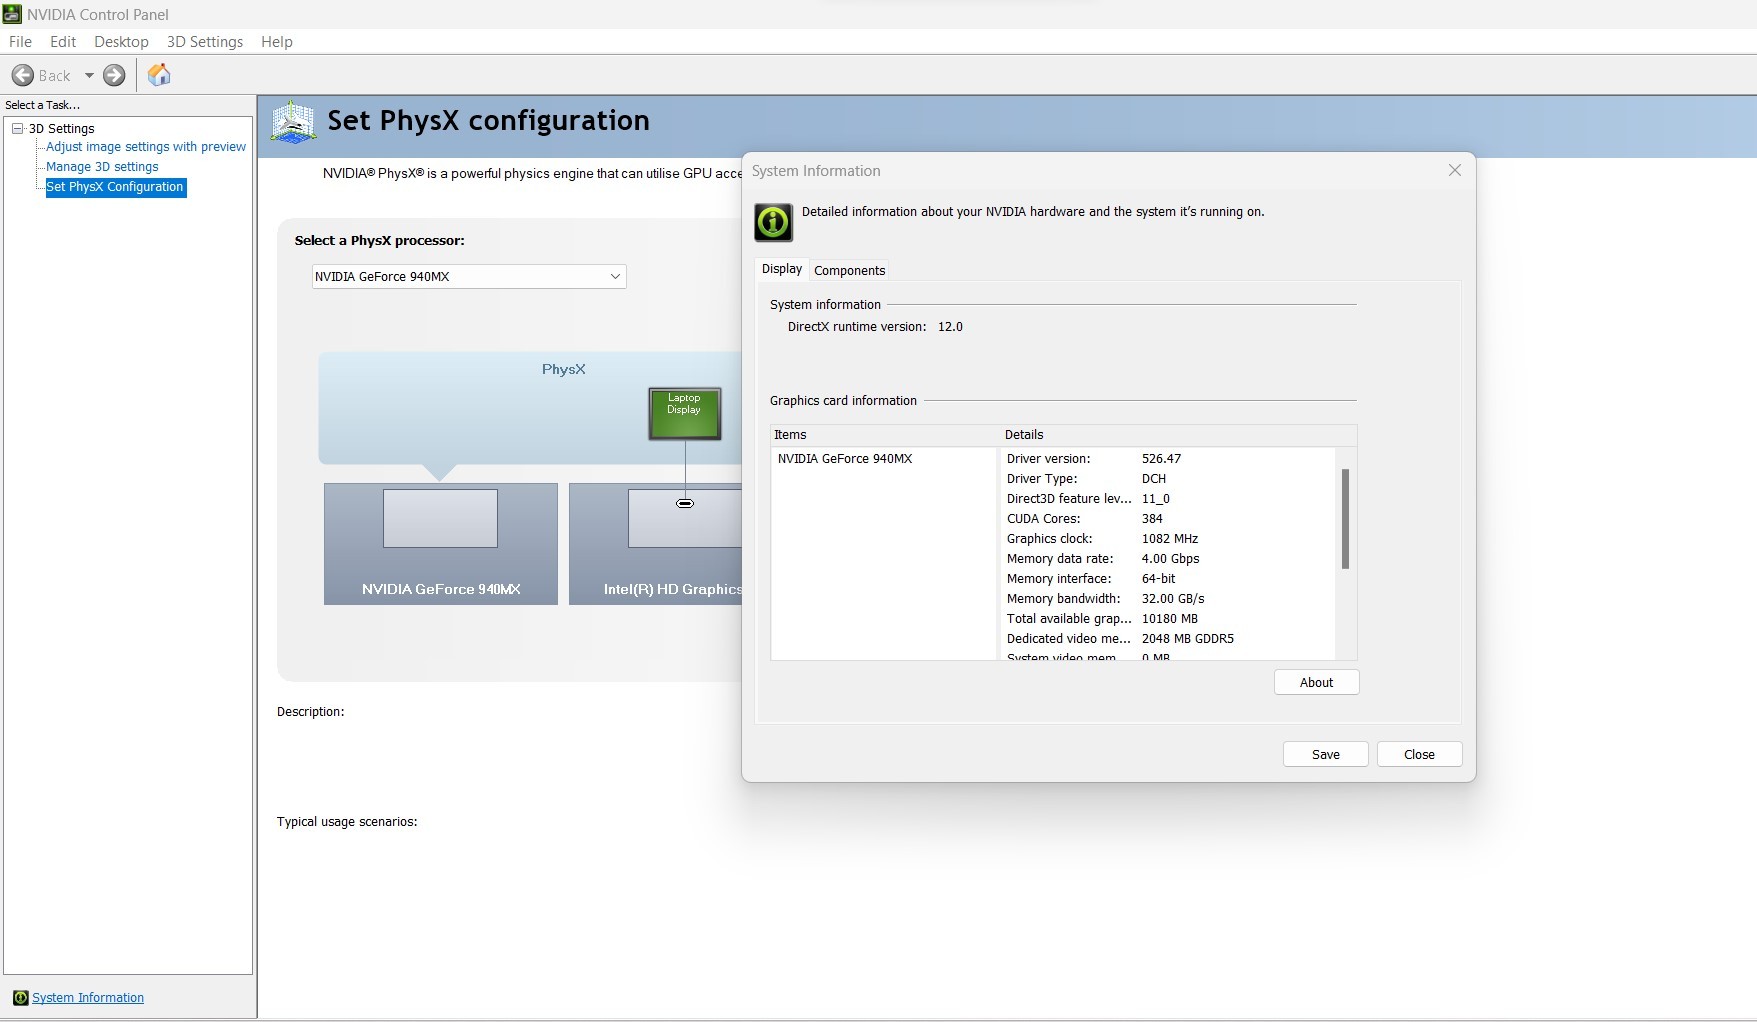The width and height of the screenshot is (1757, 1022).
Task: Close System Information dialog with X
Action: coord(1455,171)
